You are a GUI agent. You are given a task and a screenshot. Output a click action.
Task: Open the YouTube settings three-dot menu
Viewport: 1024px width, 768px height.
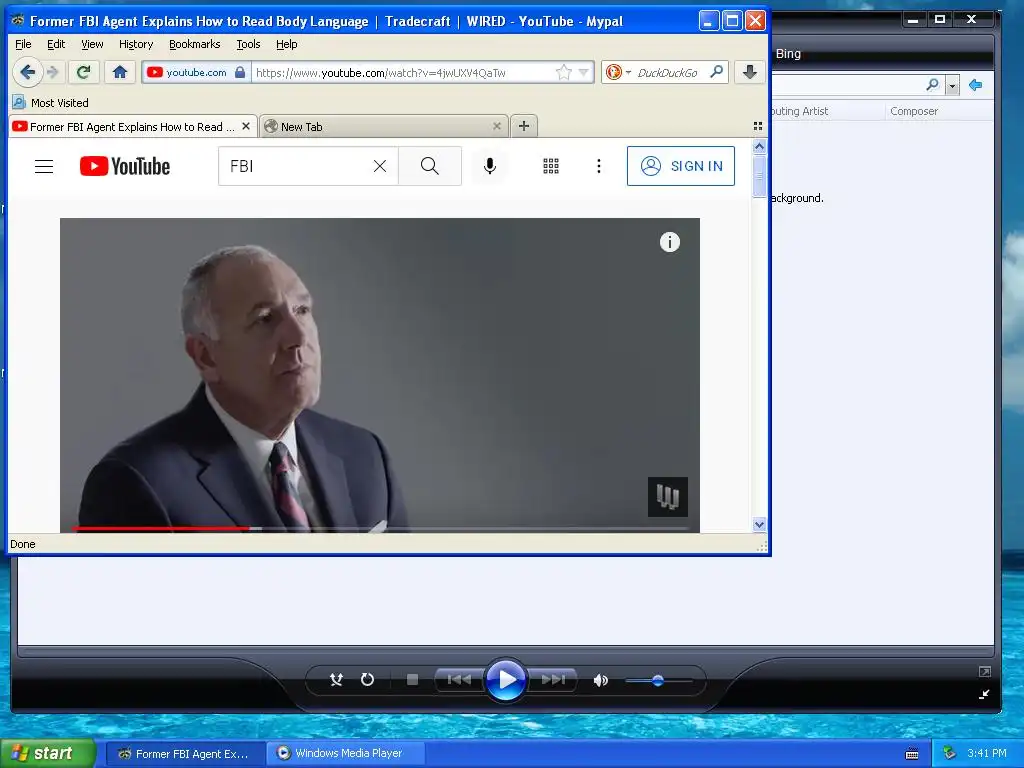click(599, 167)
